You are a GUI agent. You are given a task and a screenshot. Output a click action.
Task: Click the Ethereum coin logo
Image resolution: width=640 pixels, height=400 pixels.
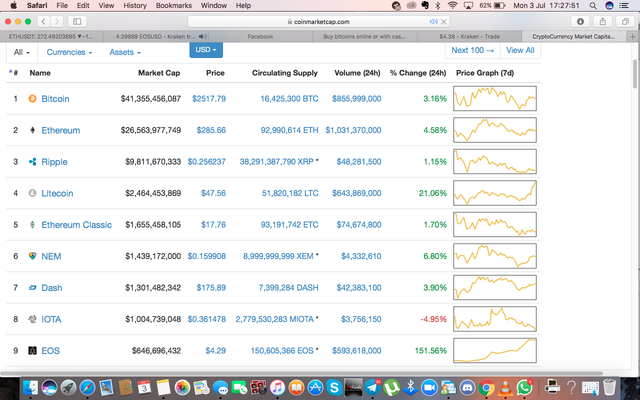[32, 130]
